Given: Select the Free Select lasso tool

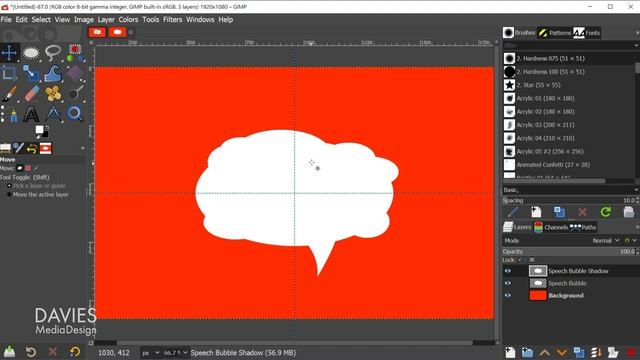Looking at the screenshot, I should (53, 52).
